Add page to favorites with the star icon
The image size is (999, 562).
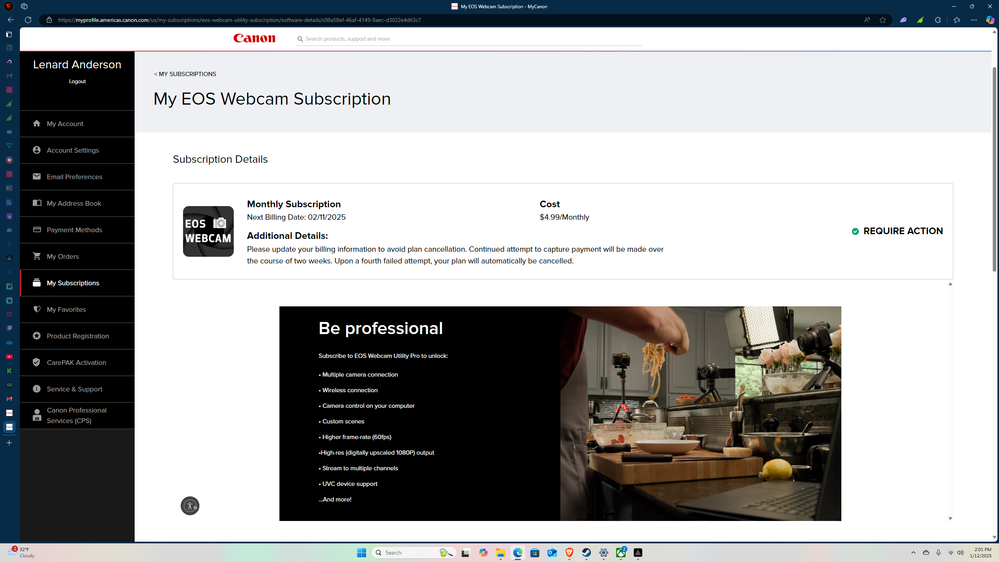click(883, 20)
